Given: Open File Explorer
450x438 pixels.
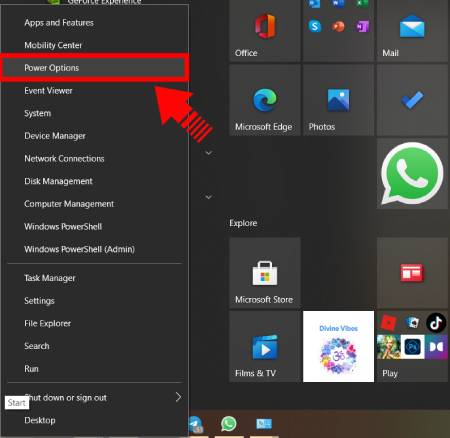Looking at the screenshot, I should pos(95,323).
